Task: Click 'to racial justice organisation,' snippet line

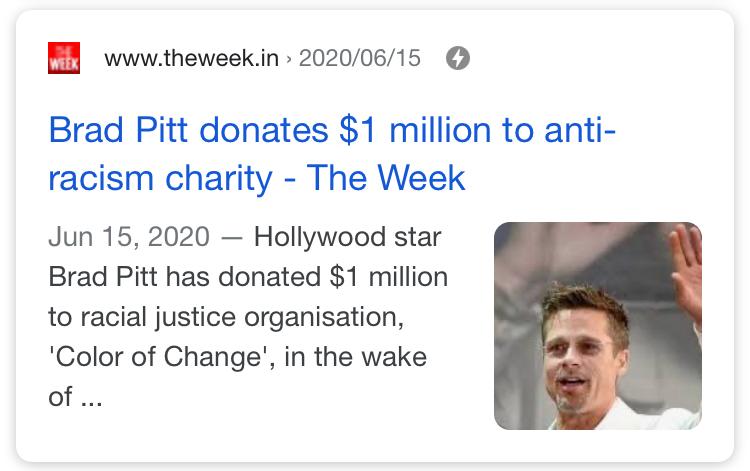Action: pyautogui.click(x=226, y=318)
